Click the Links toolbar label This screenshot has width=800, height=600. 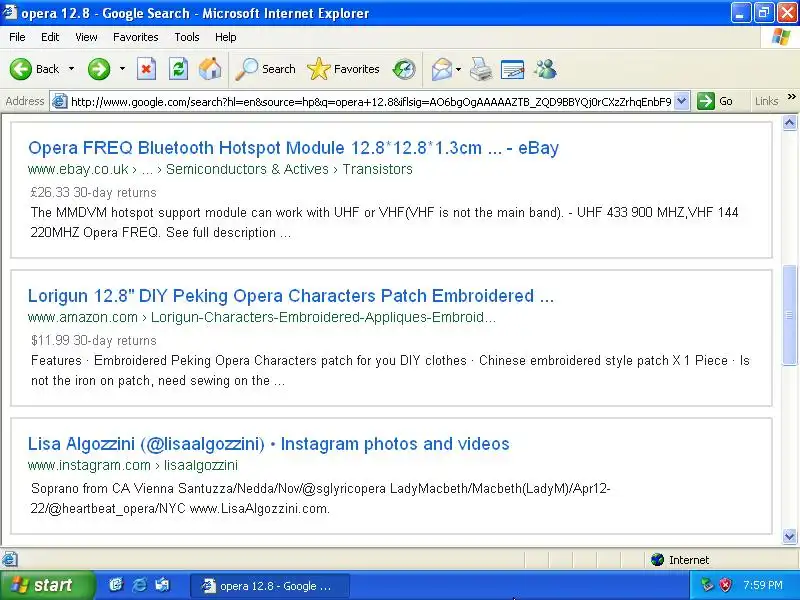[x=766, y=101]
